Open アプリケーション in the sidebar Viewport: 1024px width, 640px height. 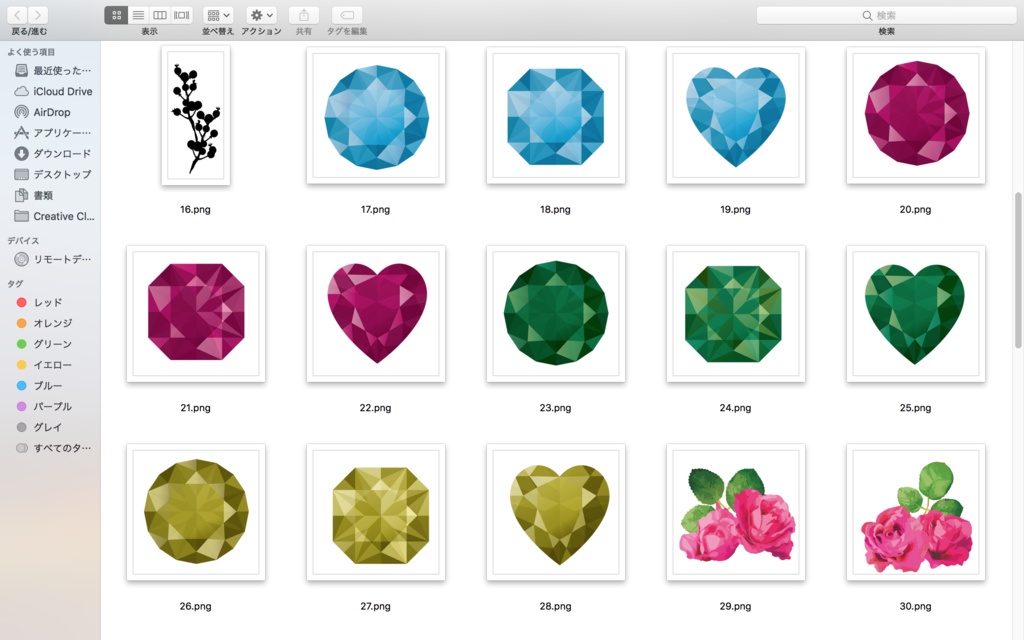click(x=52, y=133)
